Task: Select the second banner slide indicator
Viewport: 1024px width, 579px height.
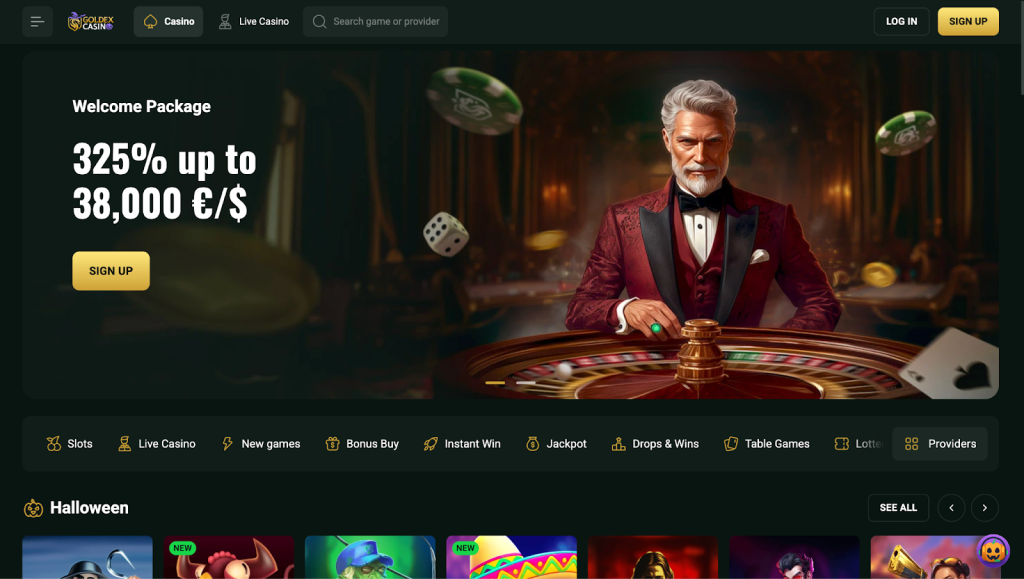Action: coord(526,383)
